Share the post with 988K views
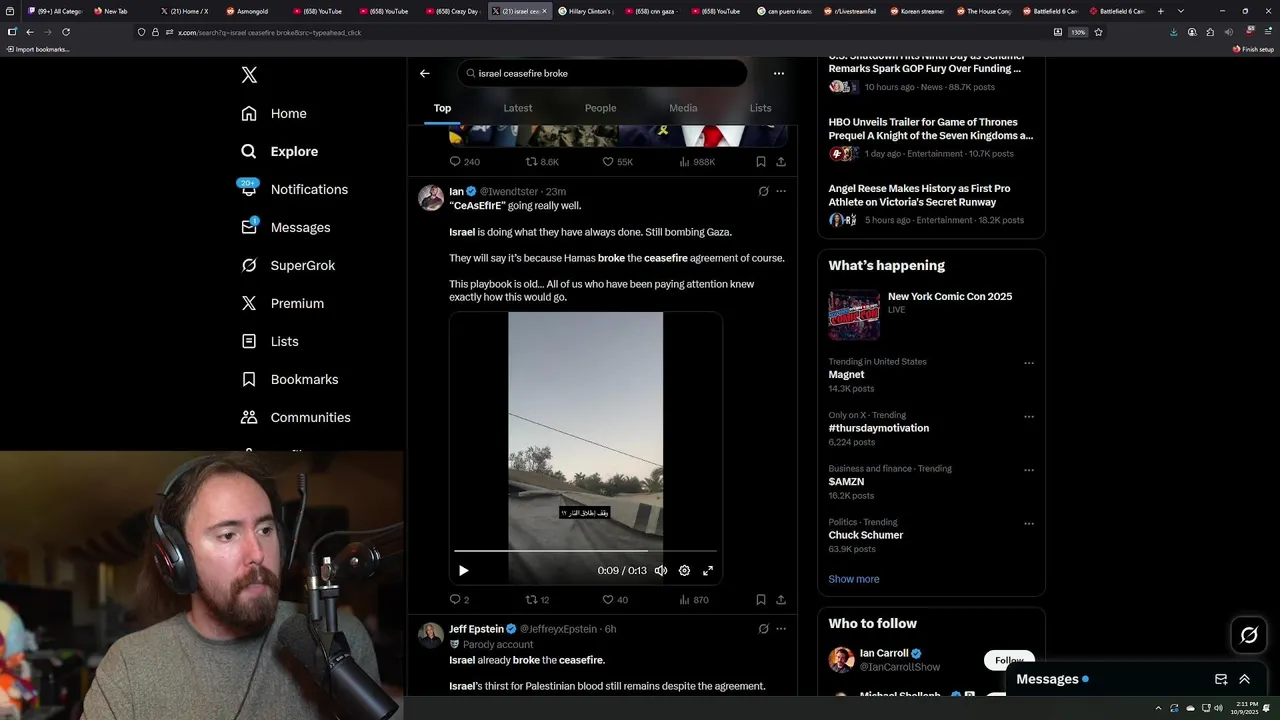 point(781,161)
